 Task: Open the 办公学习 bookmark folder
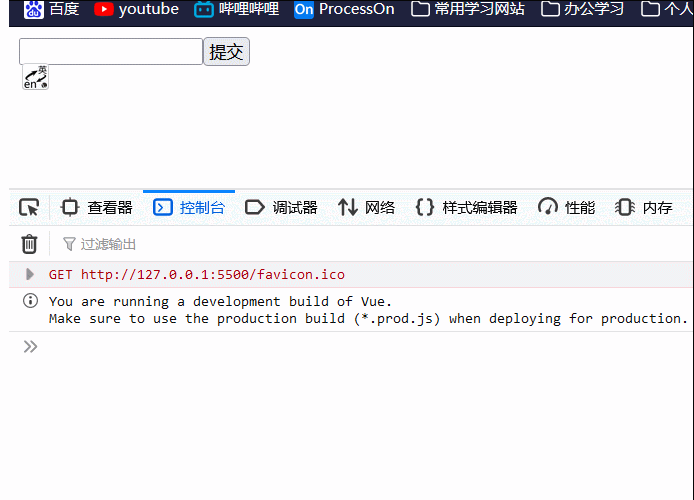pyautogui.click(x=582, y=9)
